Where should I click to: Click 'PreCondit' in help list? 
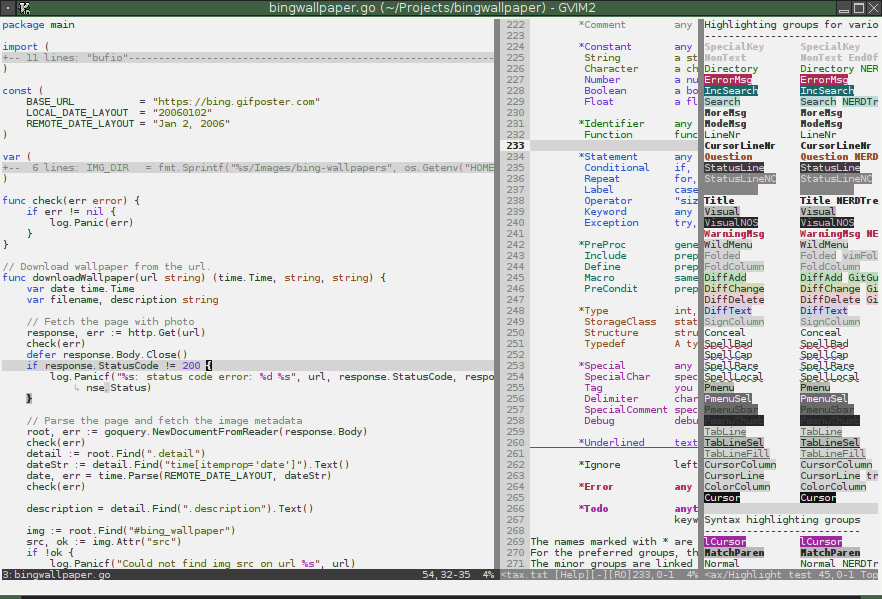tap(611, 289)
